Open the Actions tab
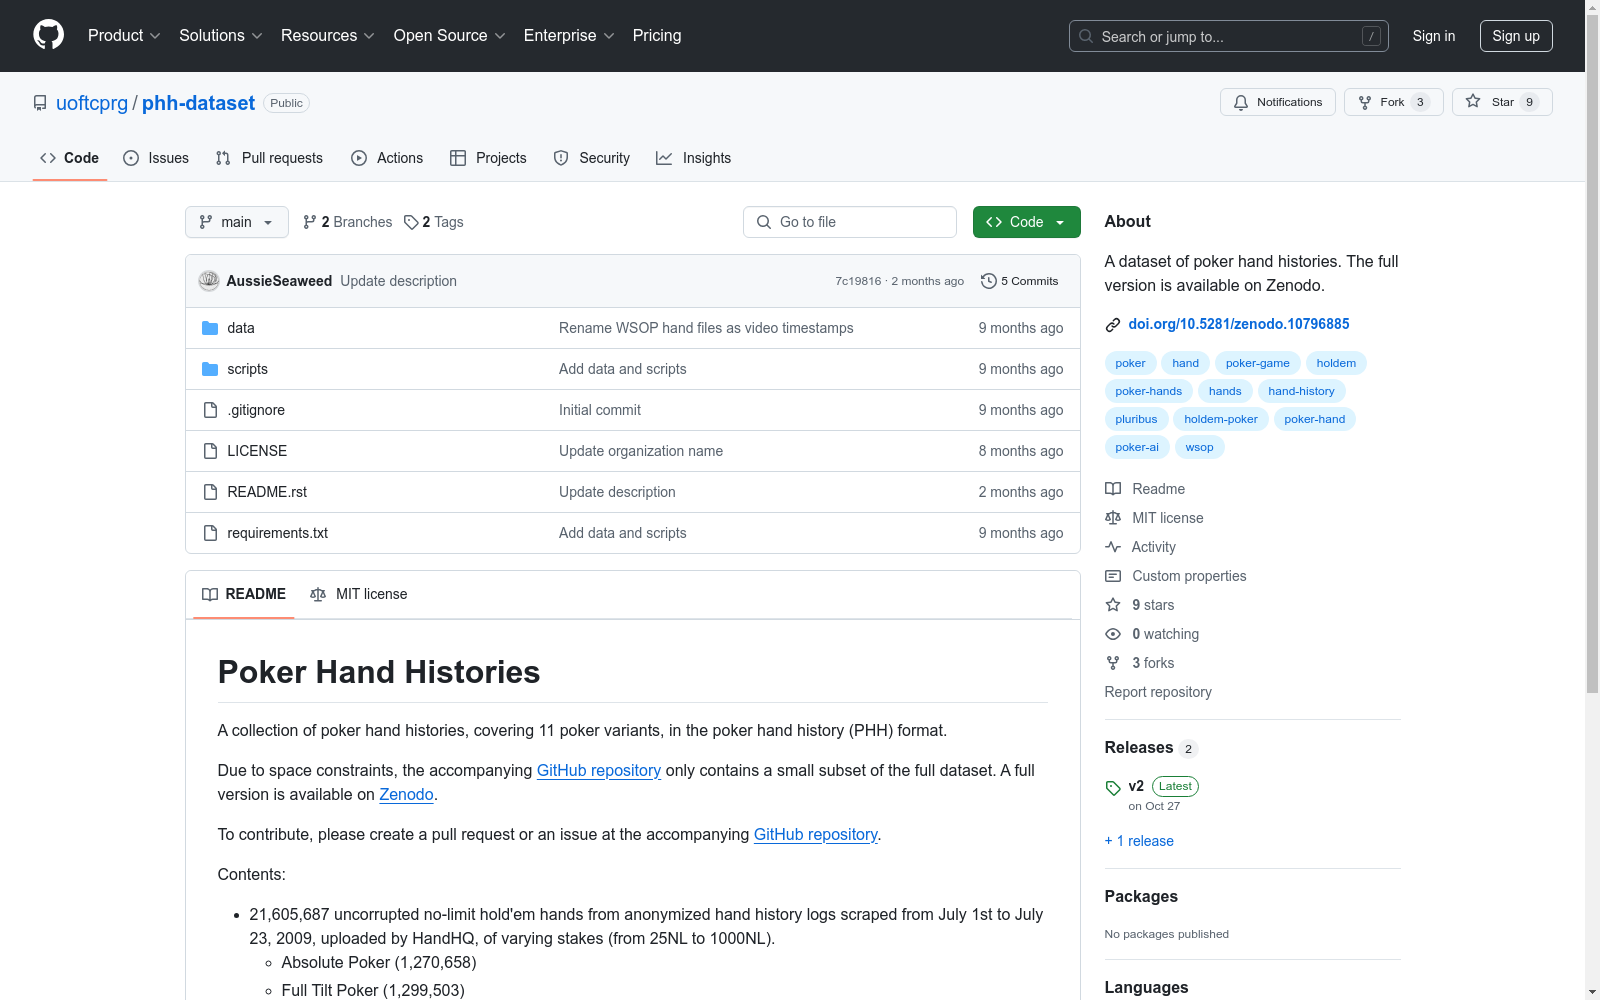 [387, 158]
